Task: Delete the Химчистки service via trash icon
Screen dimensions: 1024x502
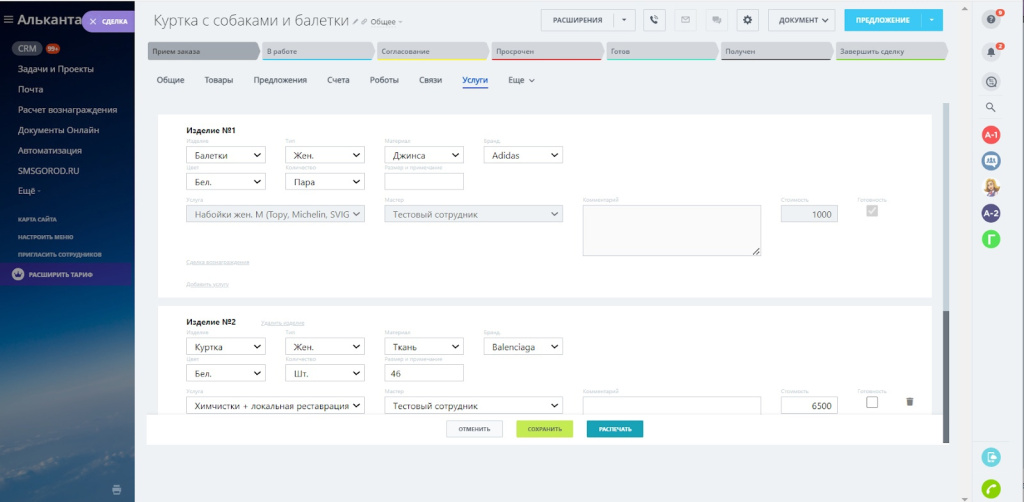Action: [x=910, y=402]
